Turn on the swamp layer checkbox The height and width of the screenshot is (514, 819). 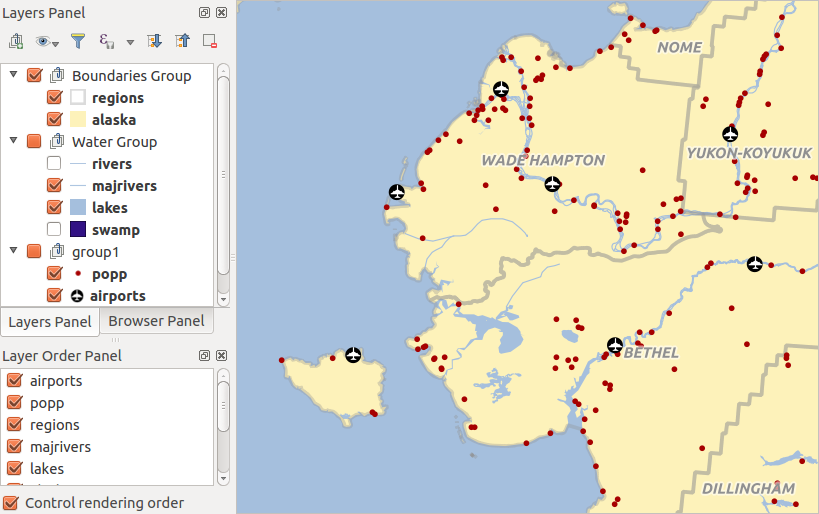54,230
